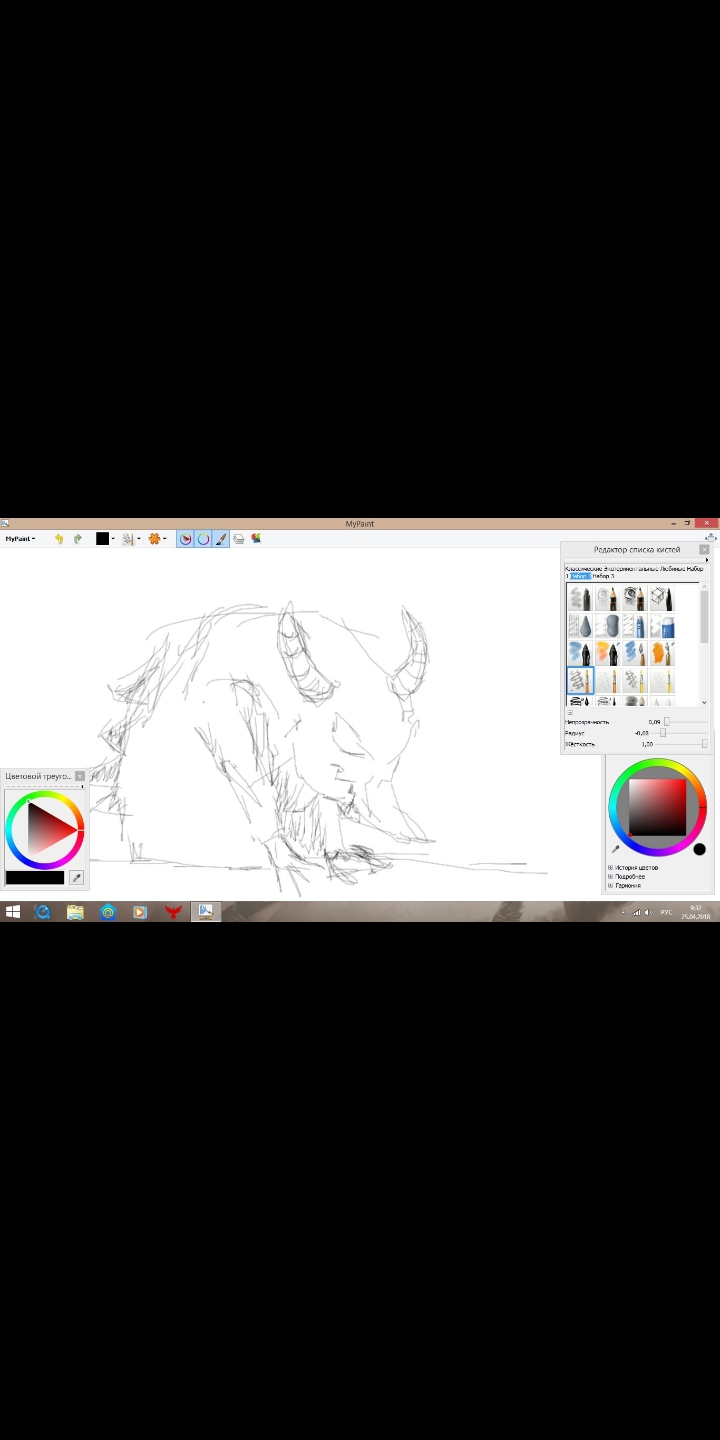Toggle the brush list editor button
Viewport: 720px width, 1440px height.
(221, 539)
